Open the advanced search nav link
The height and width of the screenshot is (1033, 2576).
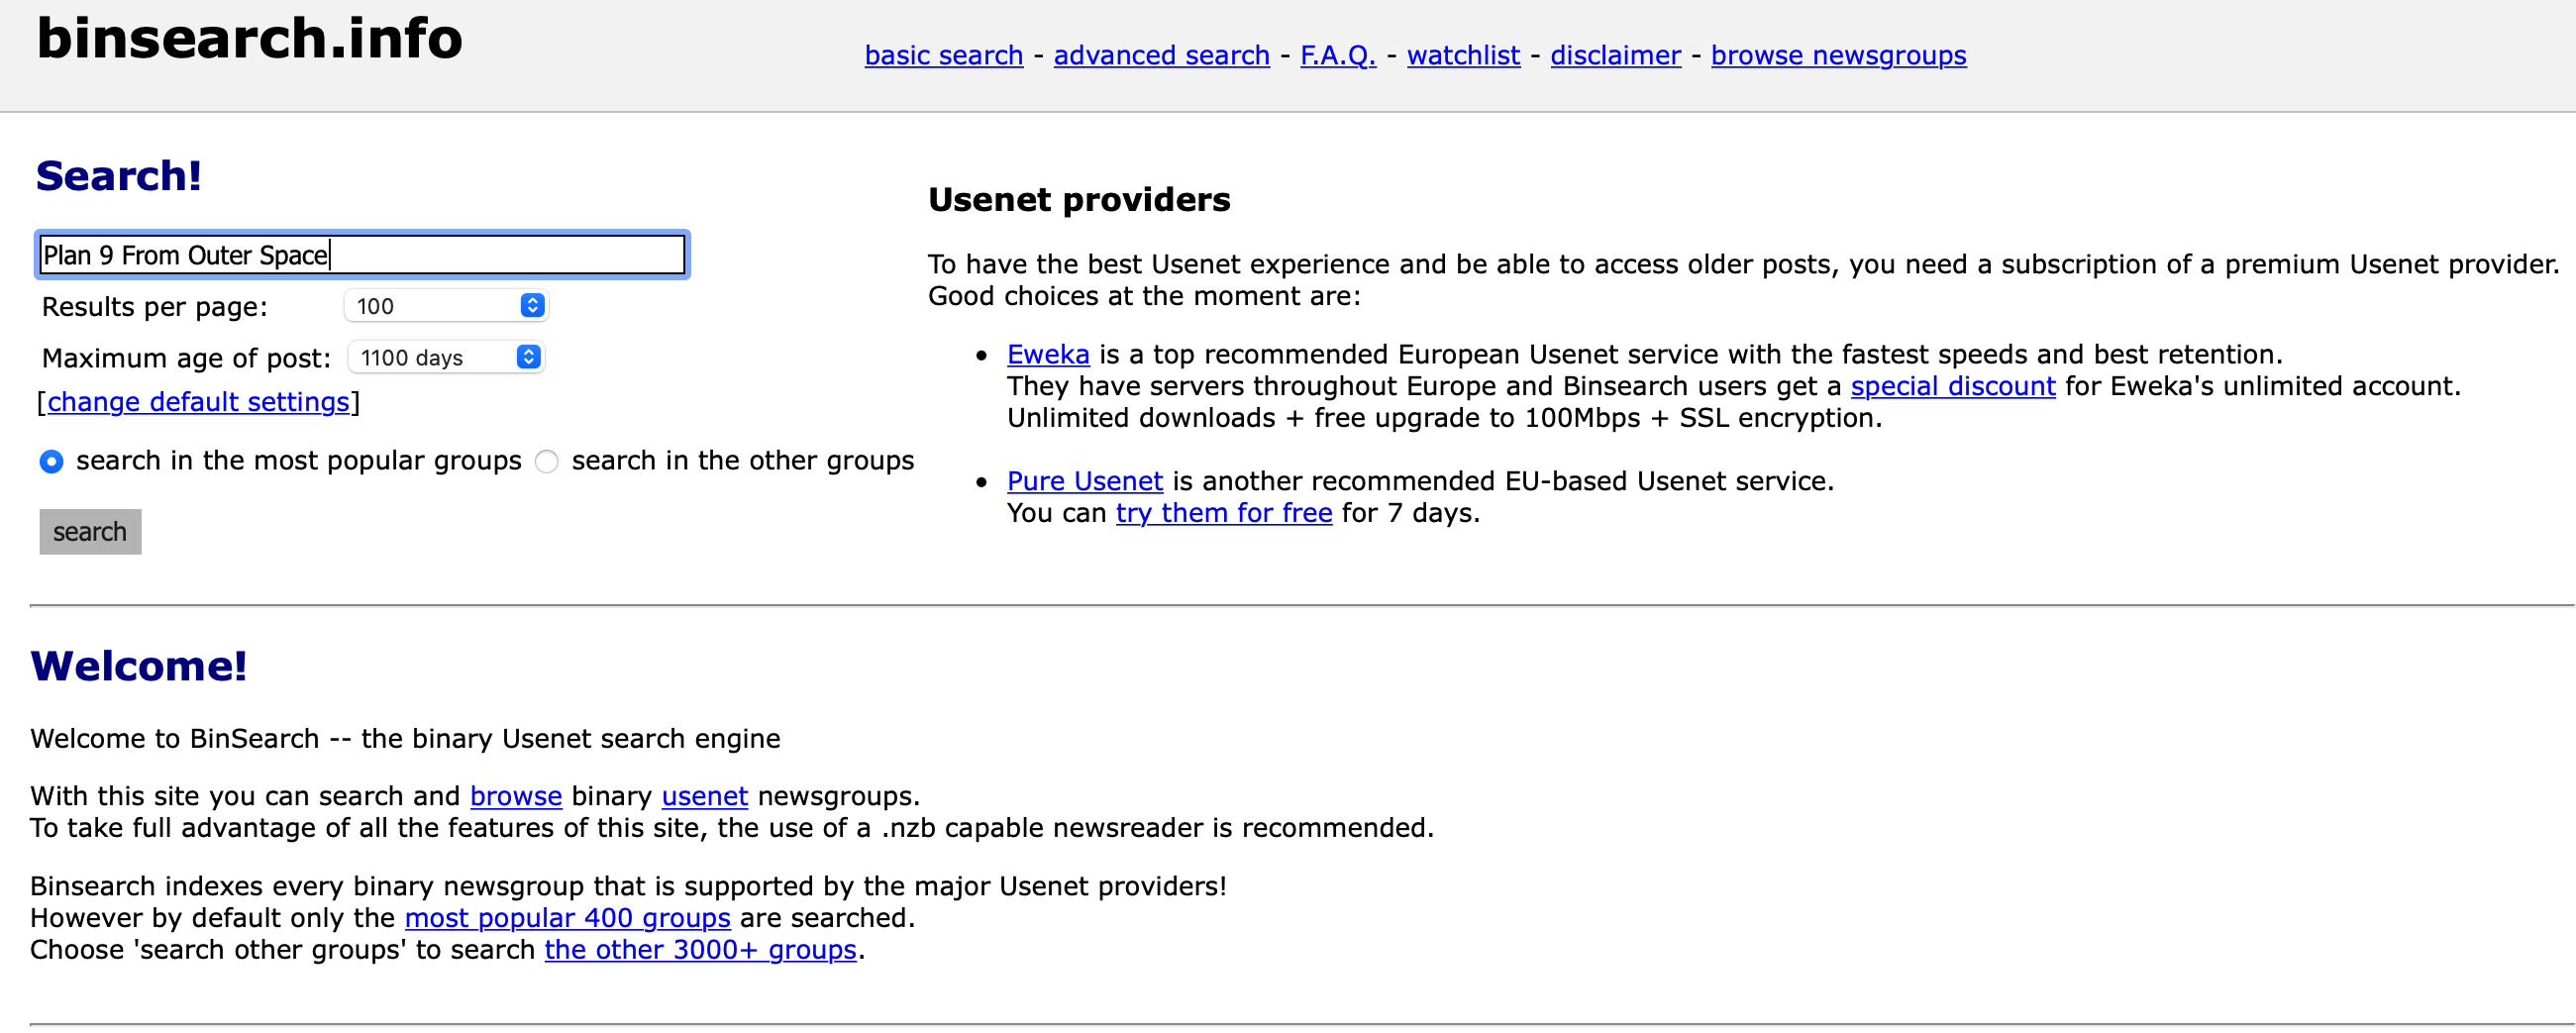tap(1161, 55)
